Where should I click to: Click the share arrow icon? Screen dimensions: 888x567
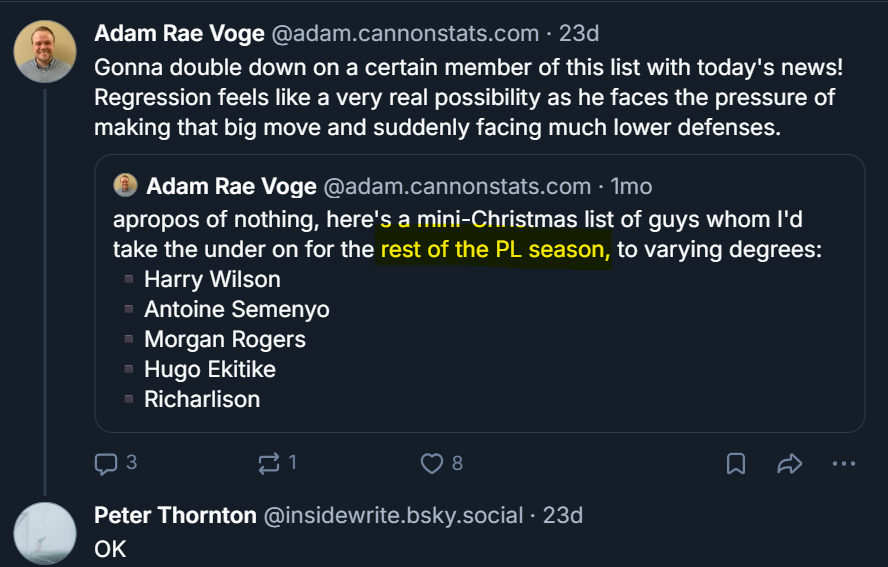tap(790, 463)
